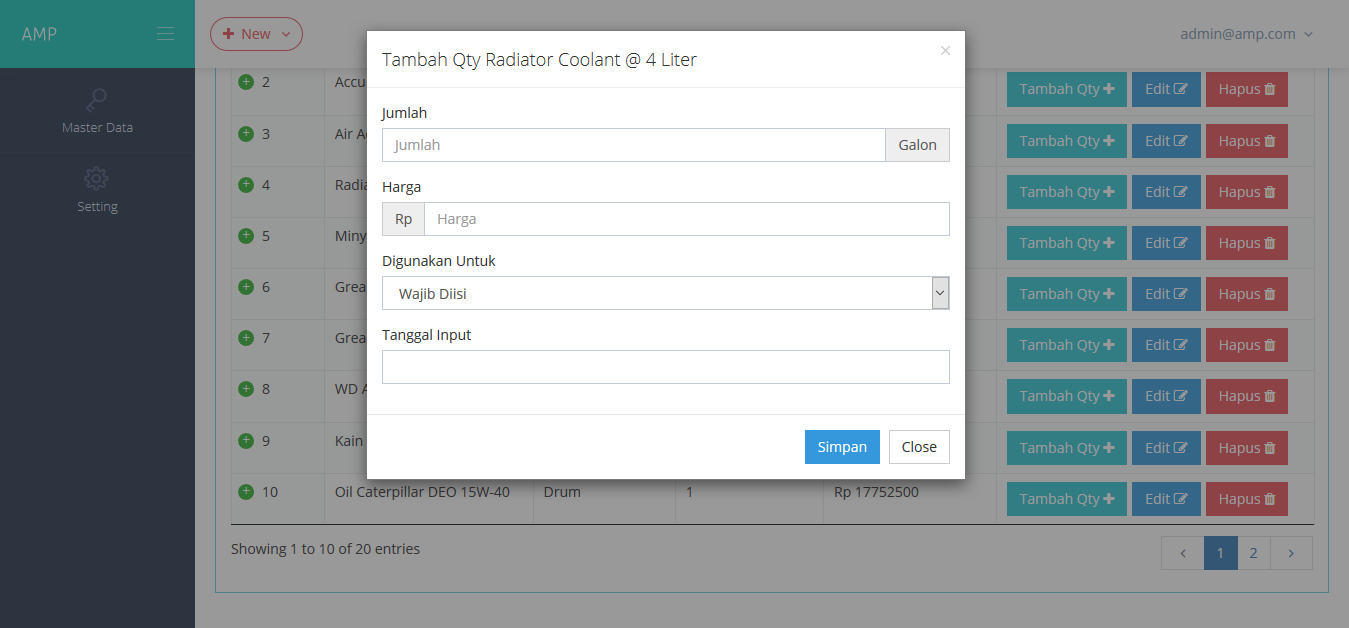Expand the admin@amp.com user menu
1349x628 pixels.
[x=1246, y=34]
